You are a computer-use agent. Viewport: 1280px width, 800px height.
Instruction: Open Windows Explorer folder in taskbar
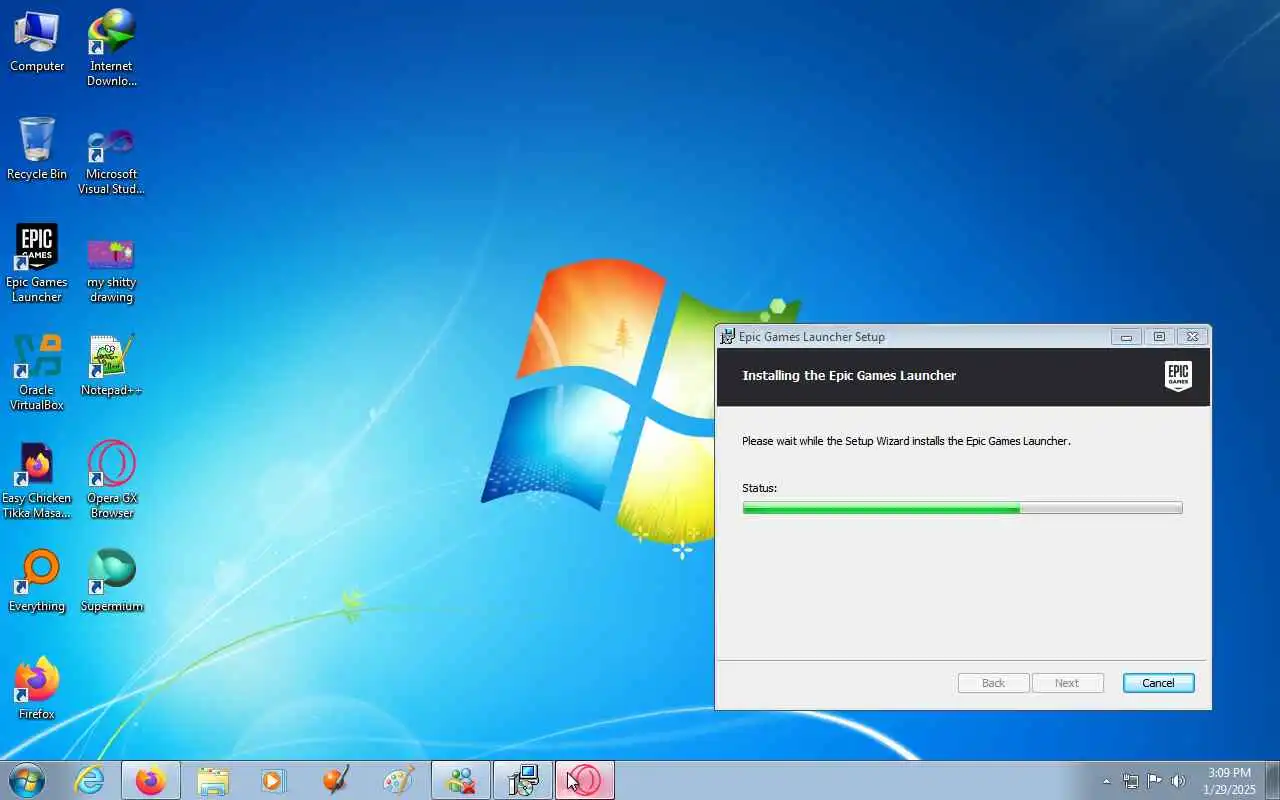pyautogui.click(x=213, y=780)
